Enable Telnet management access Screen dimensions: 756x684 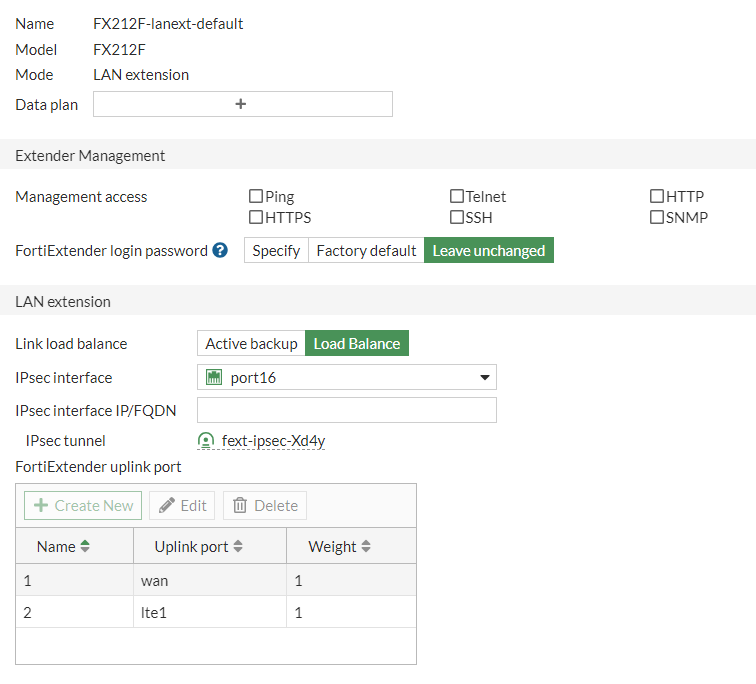(x=457, y=196)
